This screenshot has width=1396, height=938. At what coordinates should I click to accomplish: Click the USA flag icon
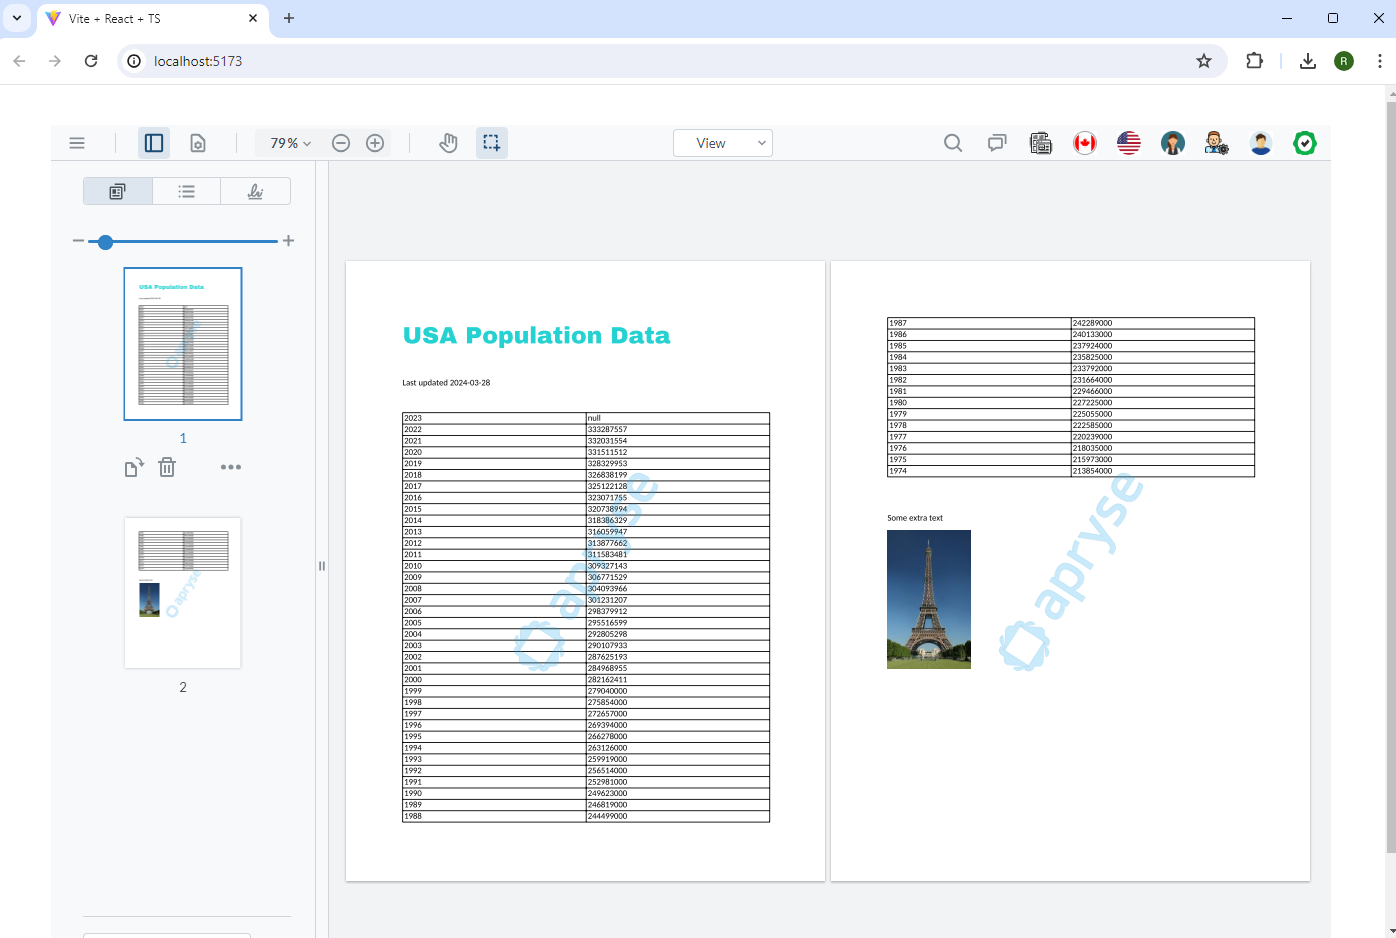pyautogui.click(x=1129, y=143)
